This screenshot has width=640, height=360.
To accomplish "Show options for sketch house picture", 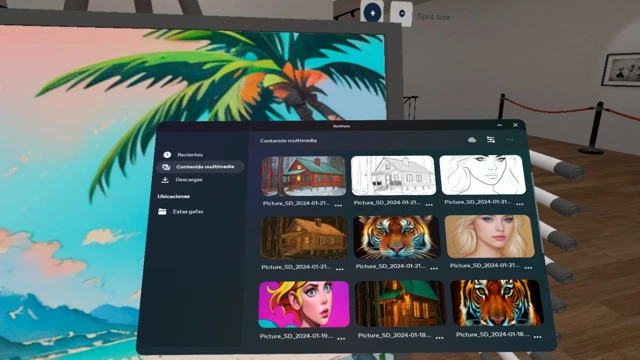I will [x=429, y=205].
